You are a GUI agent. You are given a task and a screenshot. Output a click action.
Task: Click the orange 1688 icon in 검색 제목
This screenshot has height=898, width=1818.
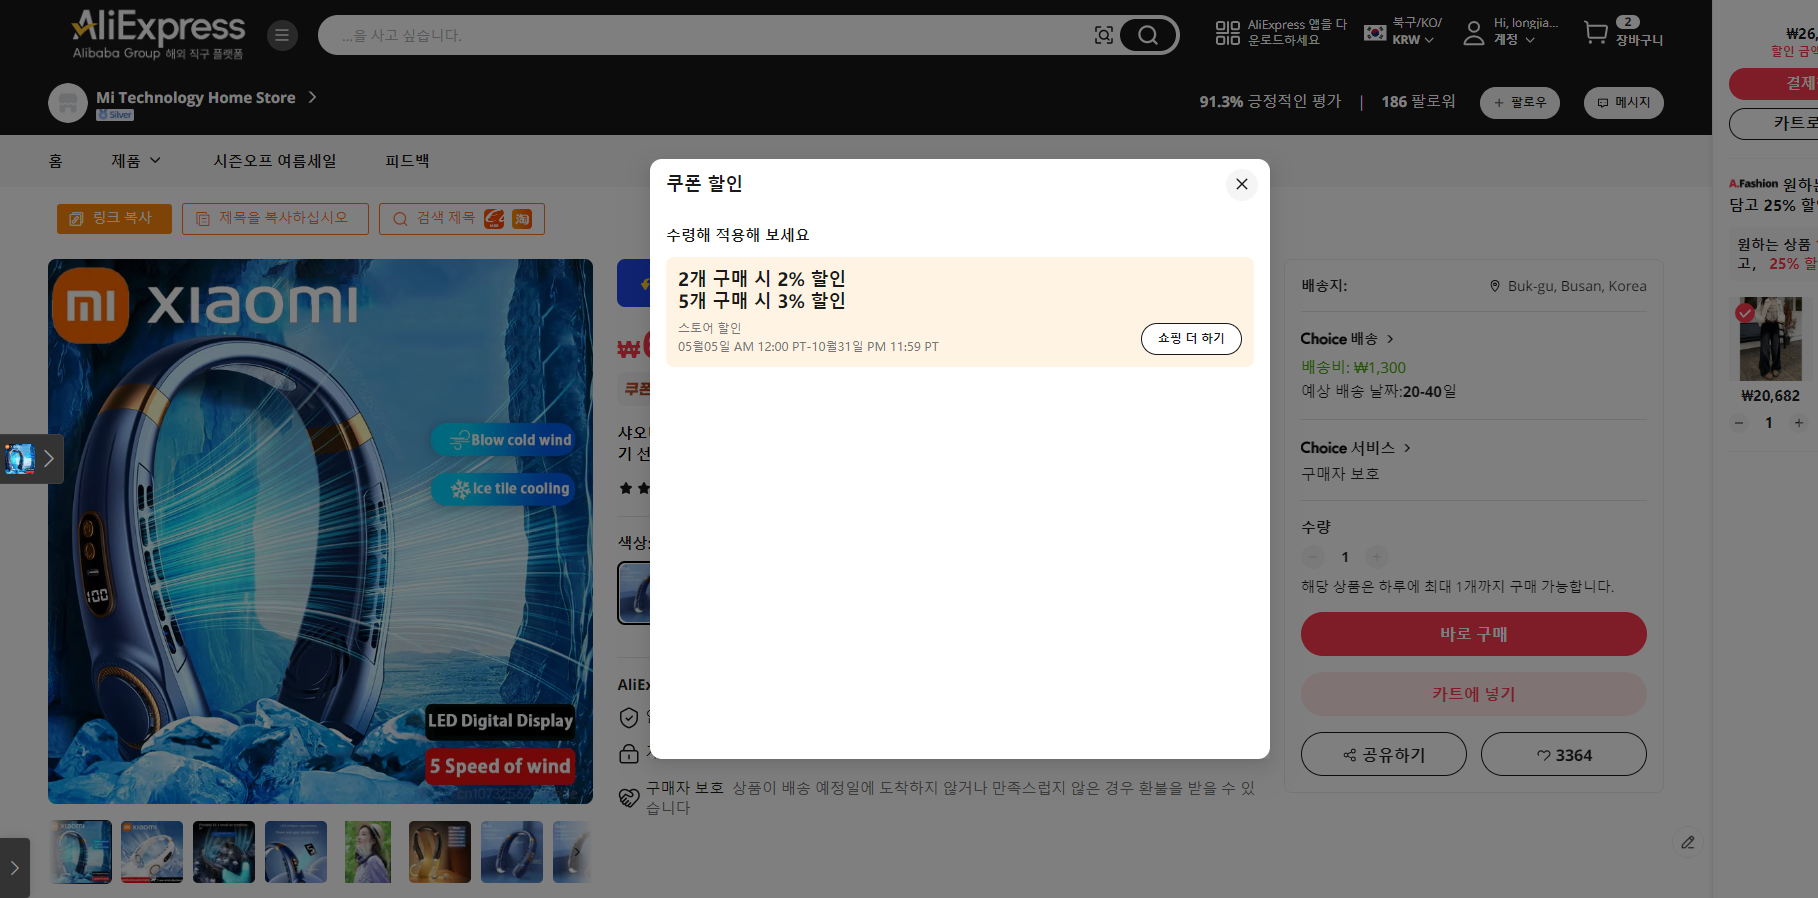tap(494, 219)
